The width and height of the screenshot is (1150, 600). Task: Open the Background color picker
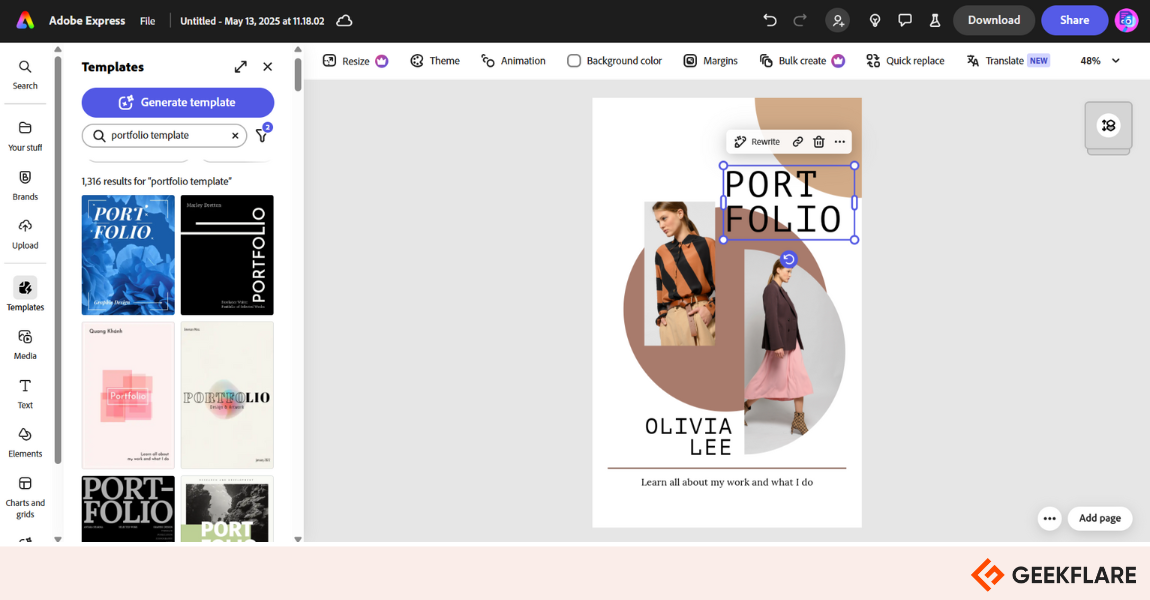(614, 60)
